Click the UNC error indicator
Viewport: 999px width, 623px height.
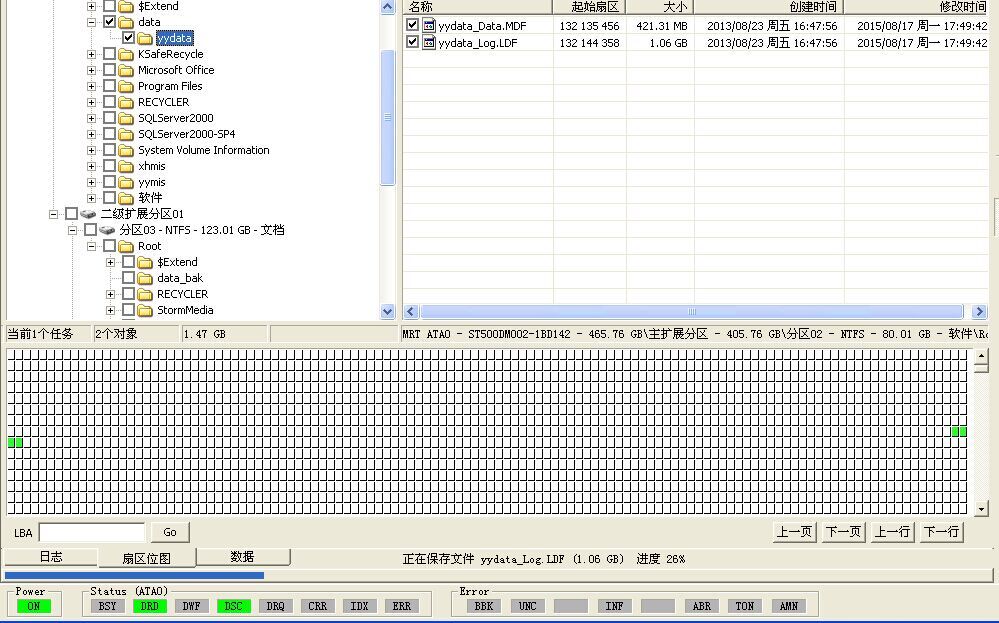(x=528, y=606)
